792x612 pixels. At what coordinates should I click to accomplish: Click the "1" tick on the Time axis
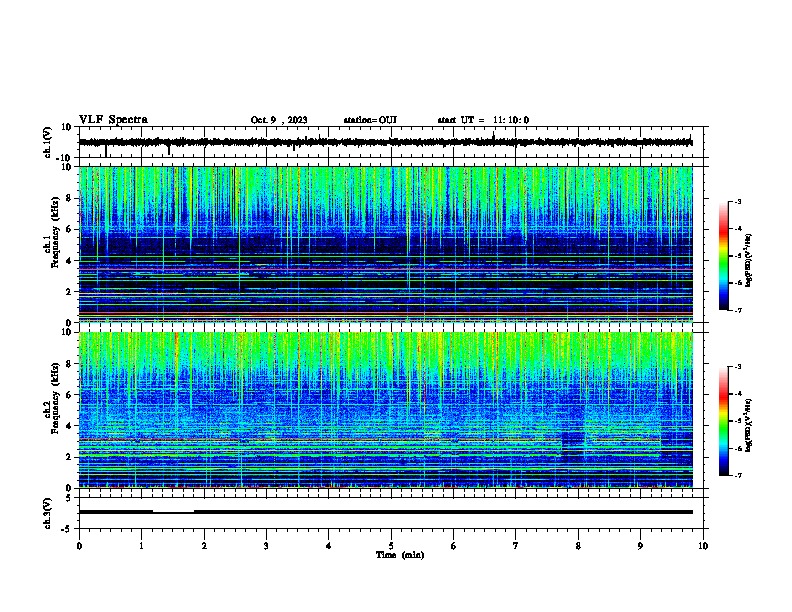pyautogui.click(x=141, y=546)
